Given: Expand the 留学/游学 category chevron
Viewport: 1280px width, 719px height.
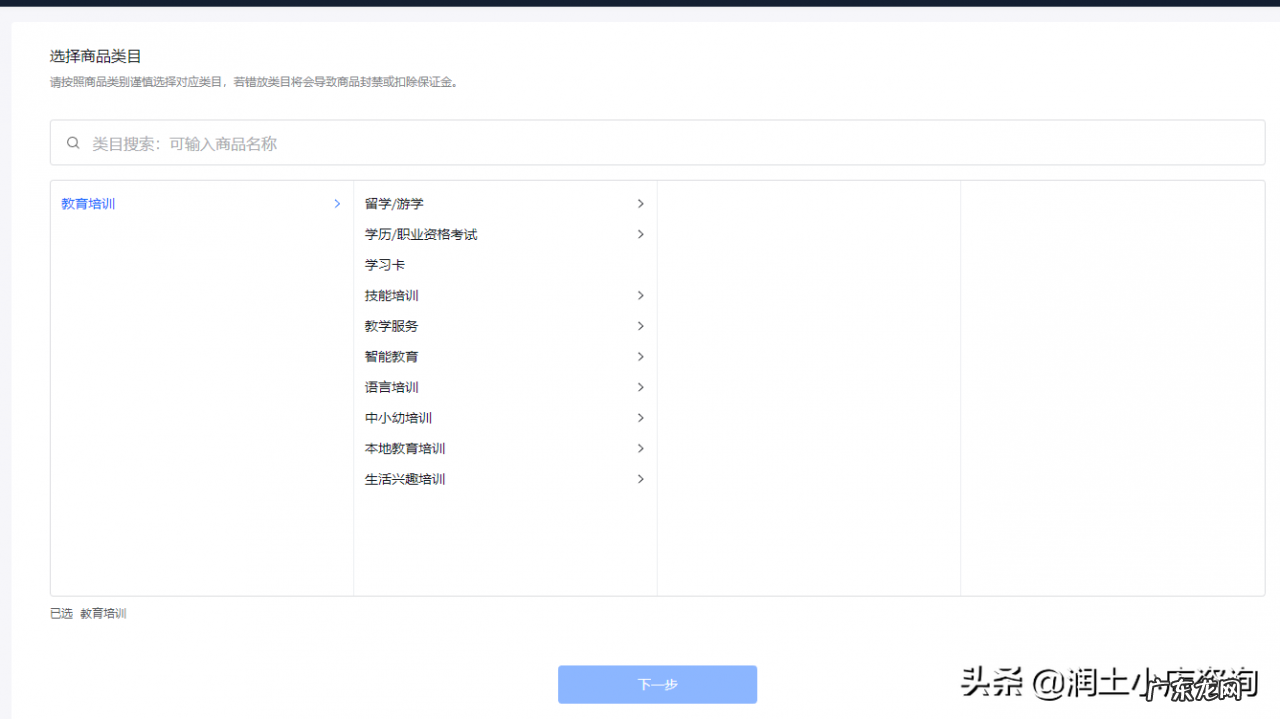Looking at the screenshot, I should click(x=641, y=203).
